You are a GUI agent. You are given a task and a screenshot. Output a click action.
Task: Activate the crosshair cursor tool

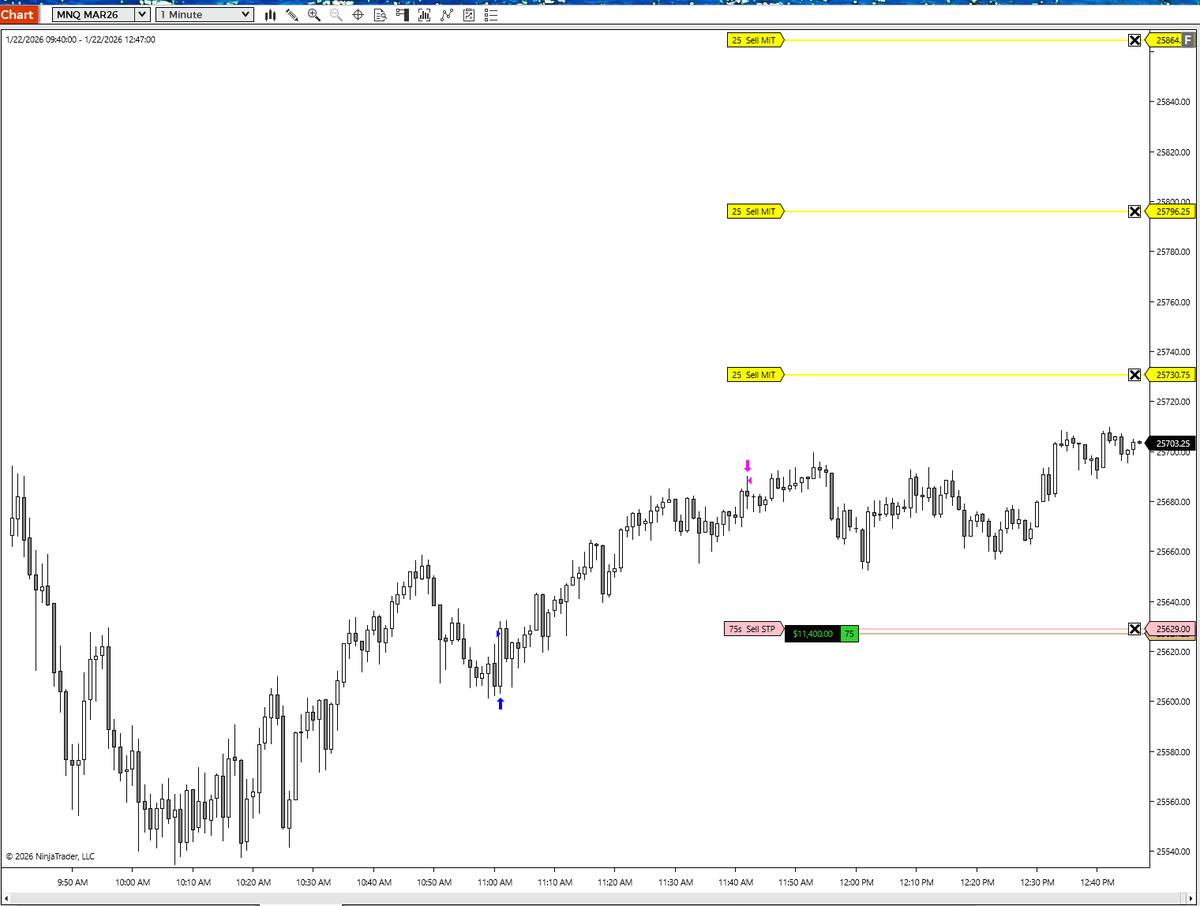[358, 15]
